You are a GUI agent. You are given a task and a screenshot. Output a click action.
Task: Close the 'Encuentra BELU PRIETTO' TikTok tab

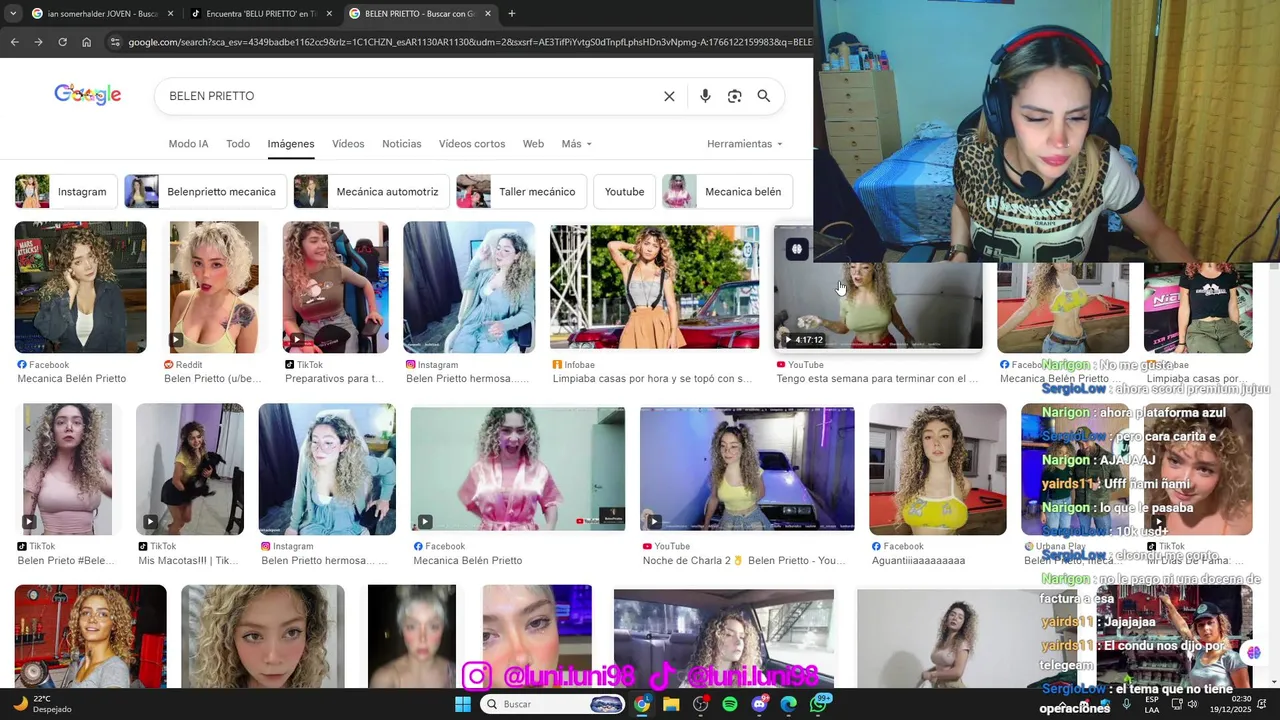pyautogui.click(x=329, y=14)
